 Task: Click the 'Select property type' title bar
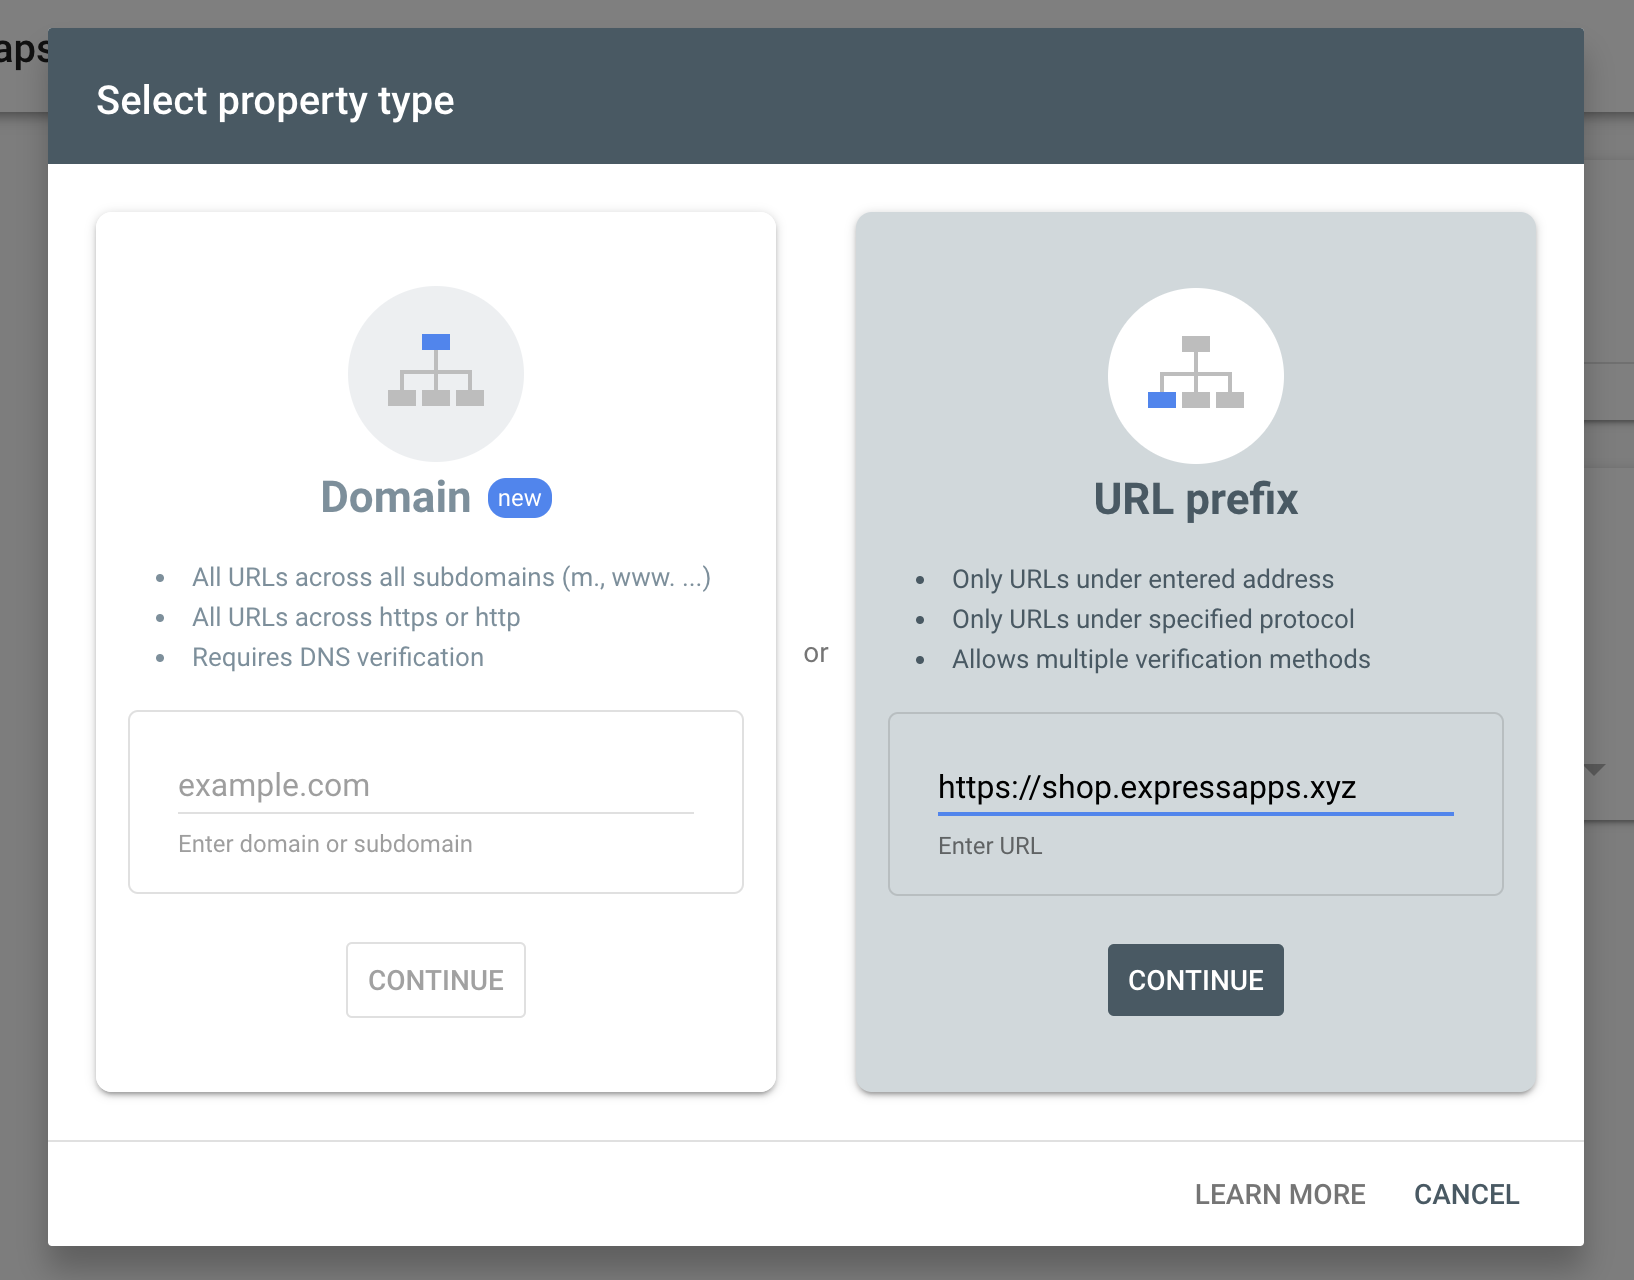275,100
